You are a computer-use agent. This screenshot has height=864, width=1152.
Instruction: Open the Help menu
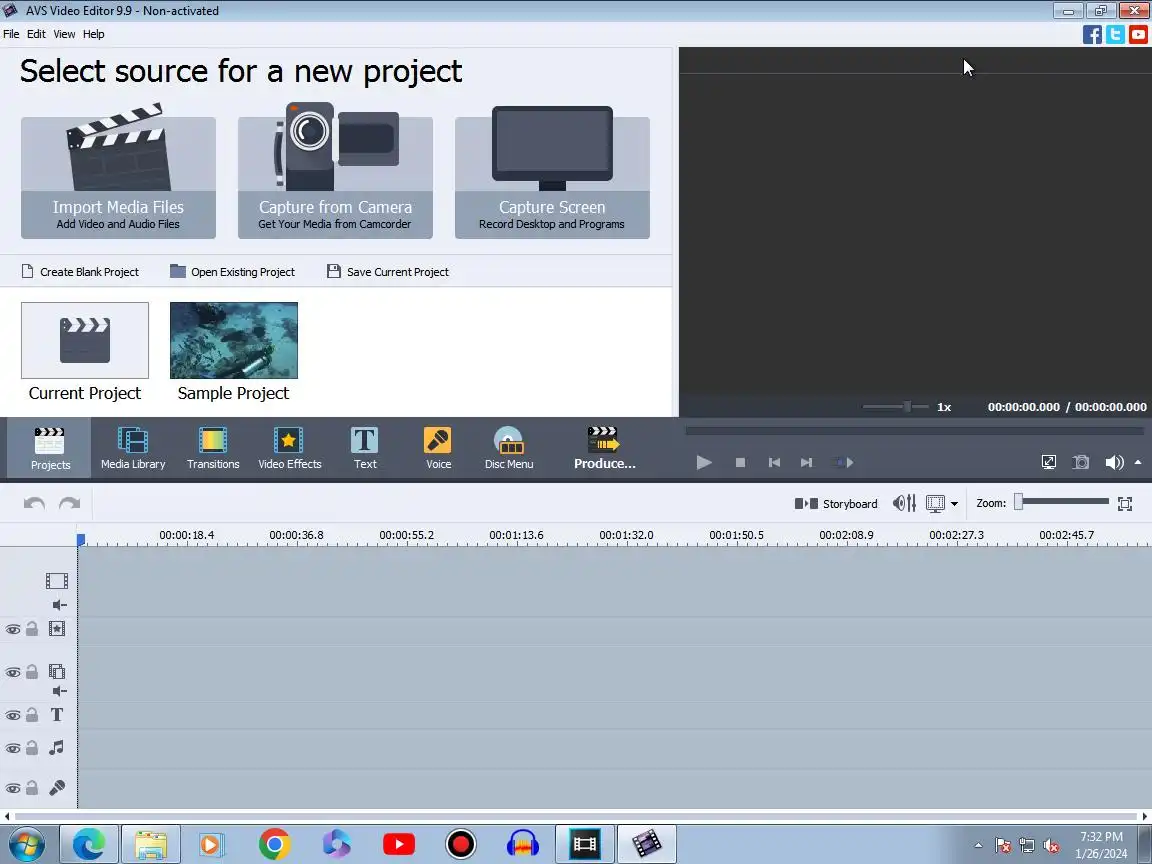93,34
